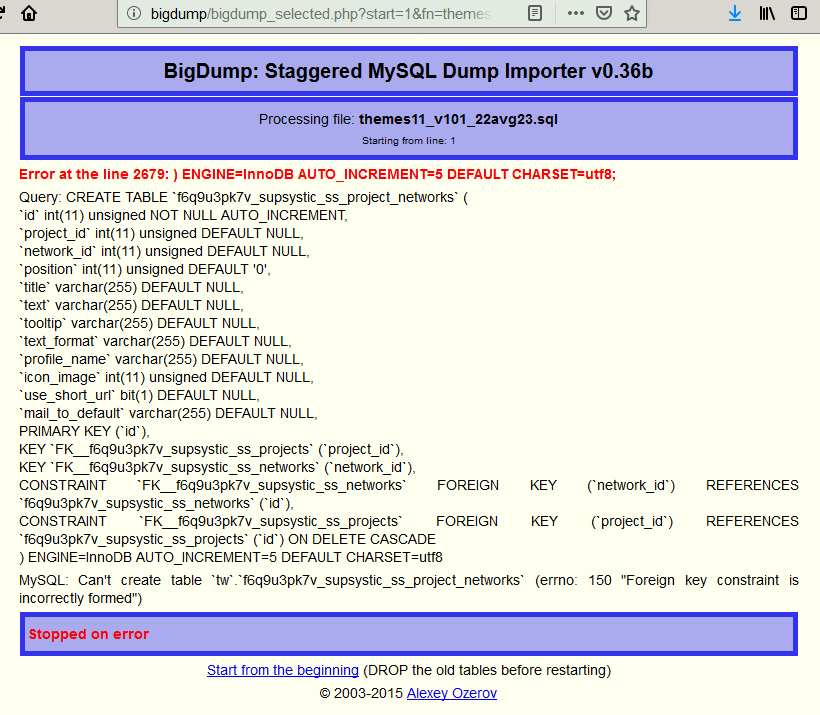Open page actions three-dot menu
Screen dimensions: 820x715
coord(576,14)
